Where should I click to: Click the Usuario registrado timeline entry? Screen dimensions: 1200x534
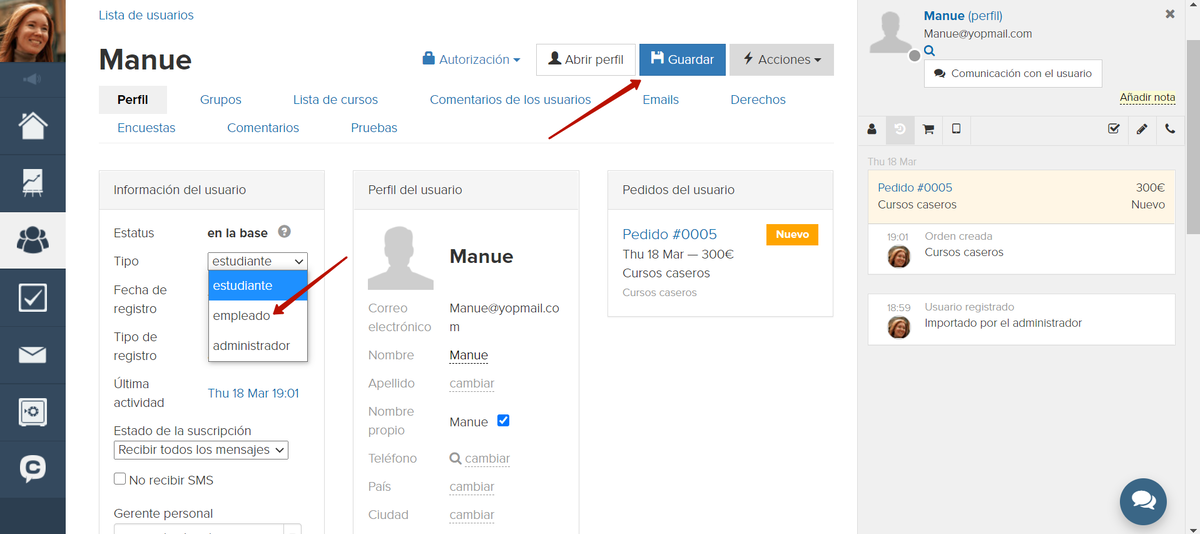(x=1021, y=319)
